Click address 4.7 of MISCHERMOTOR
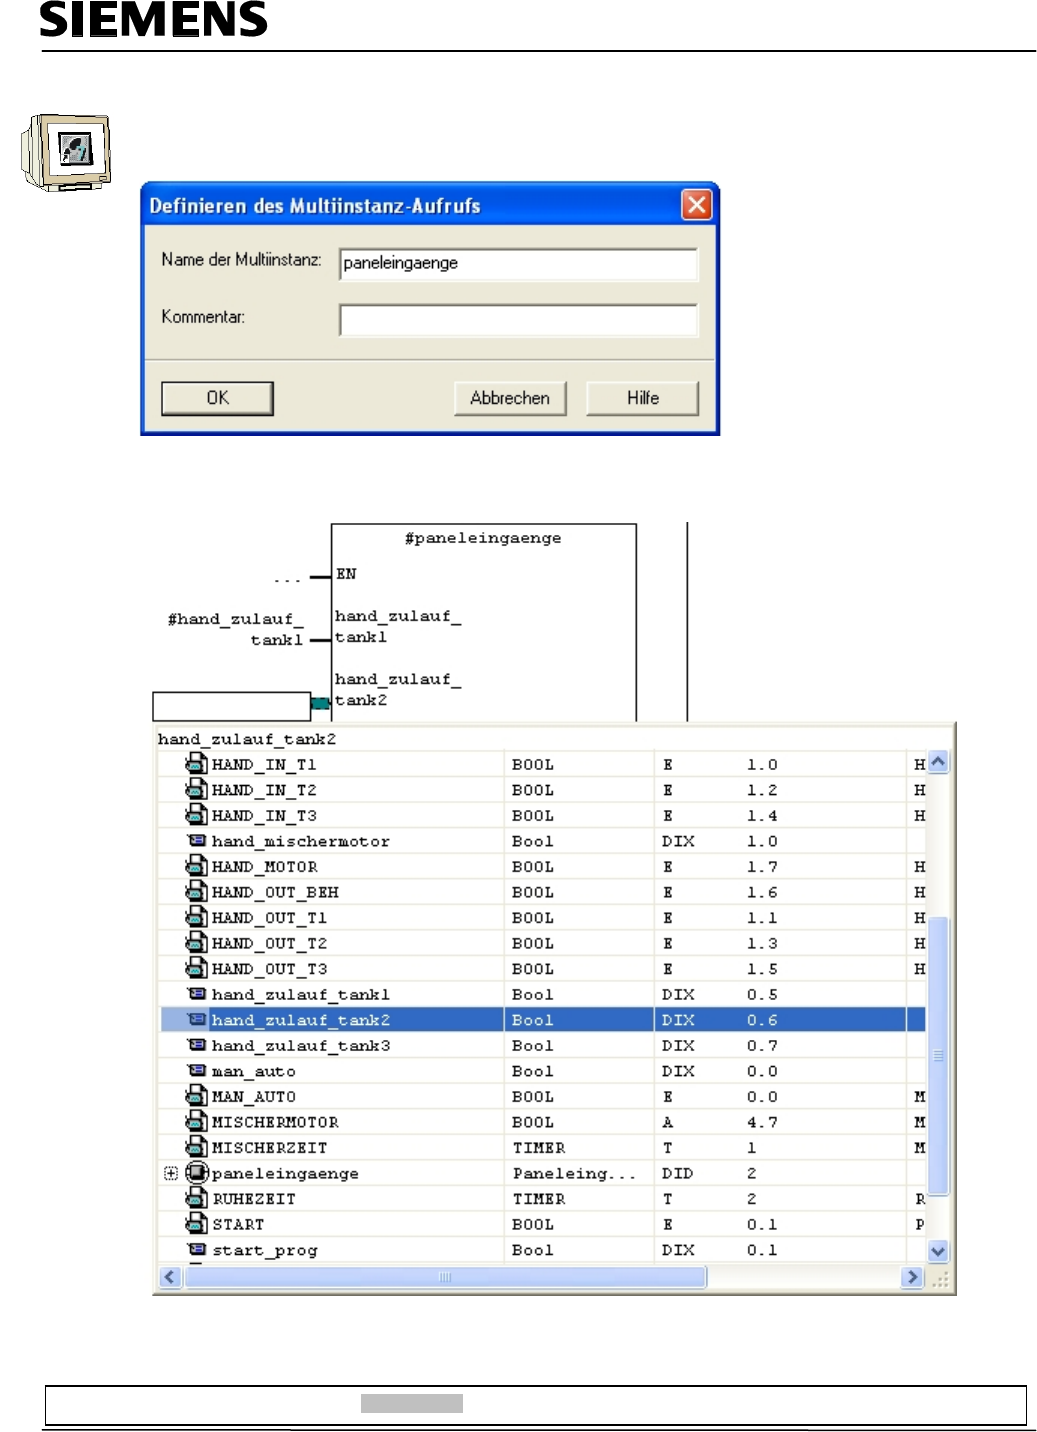The image size is (1037, 1432). 762,1122
